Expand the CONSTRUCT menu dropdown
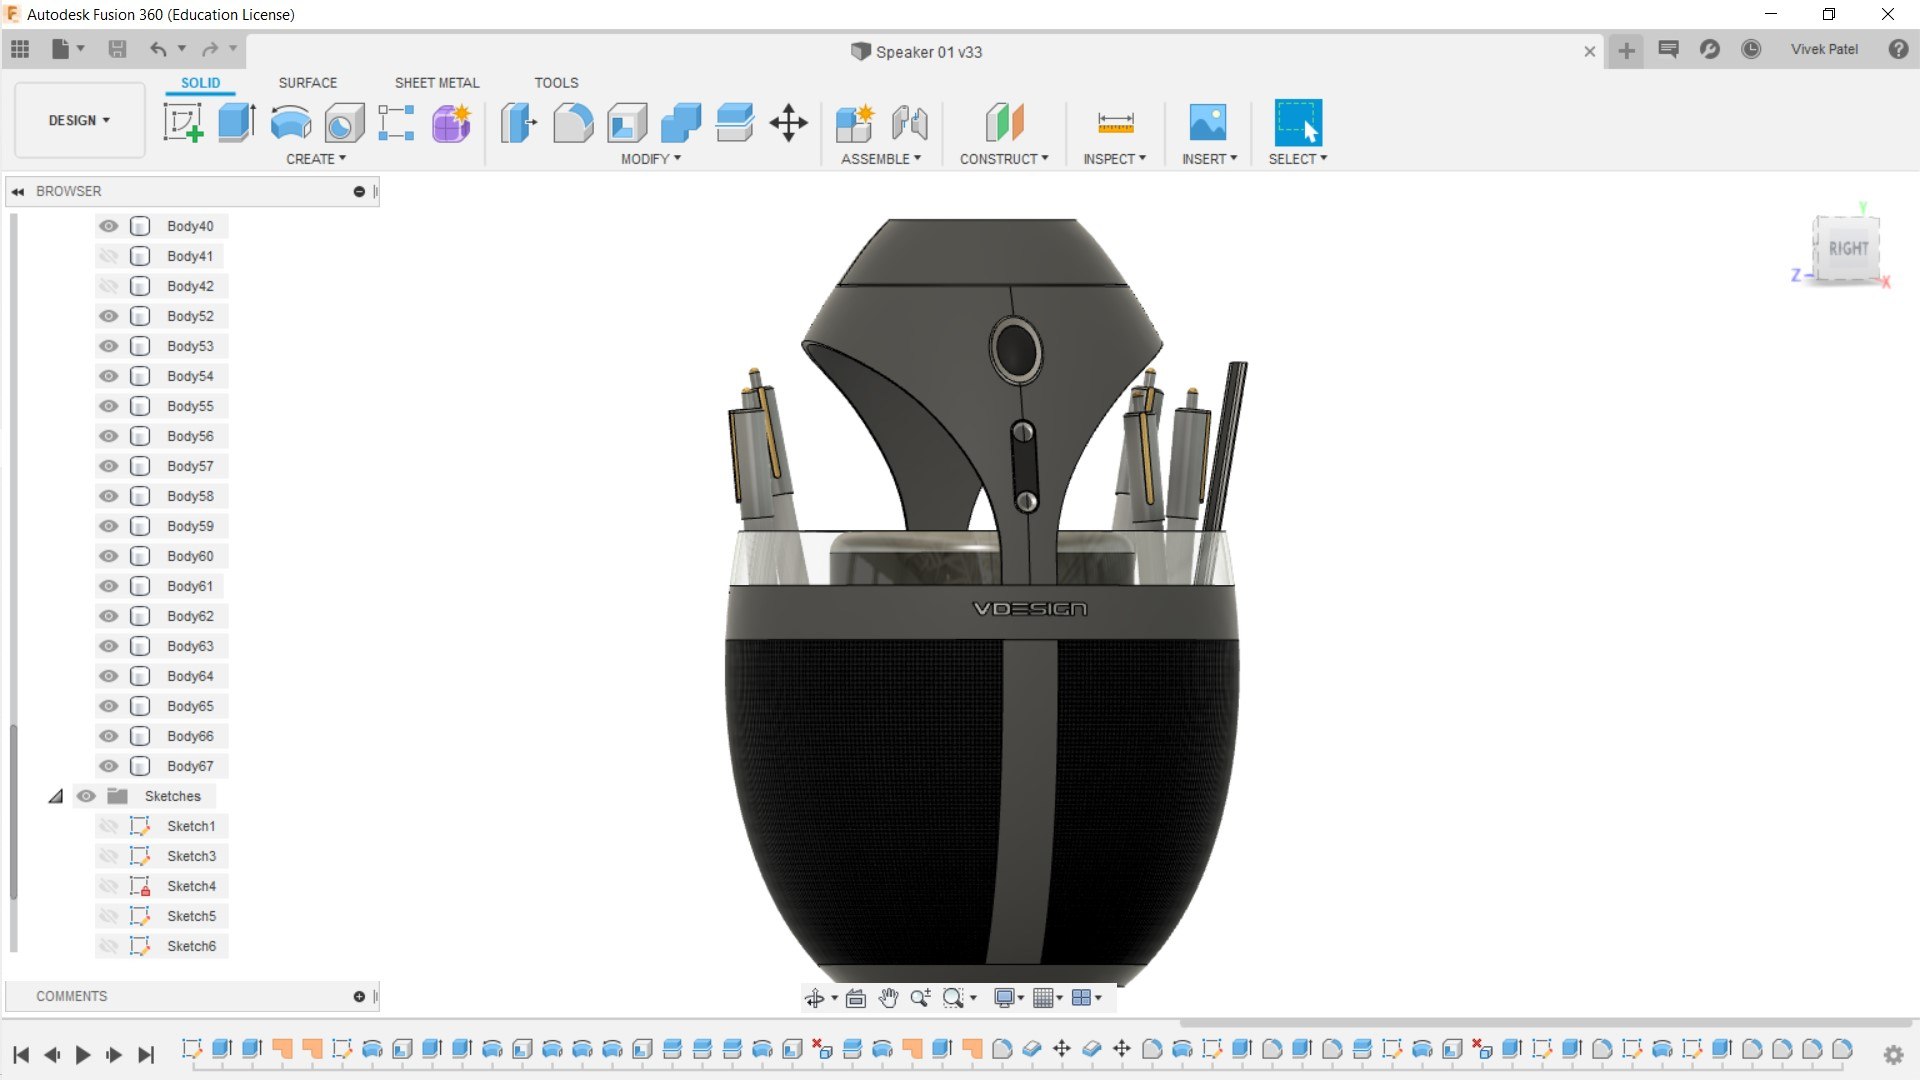Screen dimensions: 1920x1080 1004,159
